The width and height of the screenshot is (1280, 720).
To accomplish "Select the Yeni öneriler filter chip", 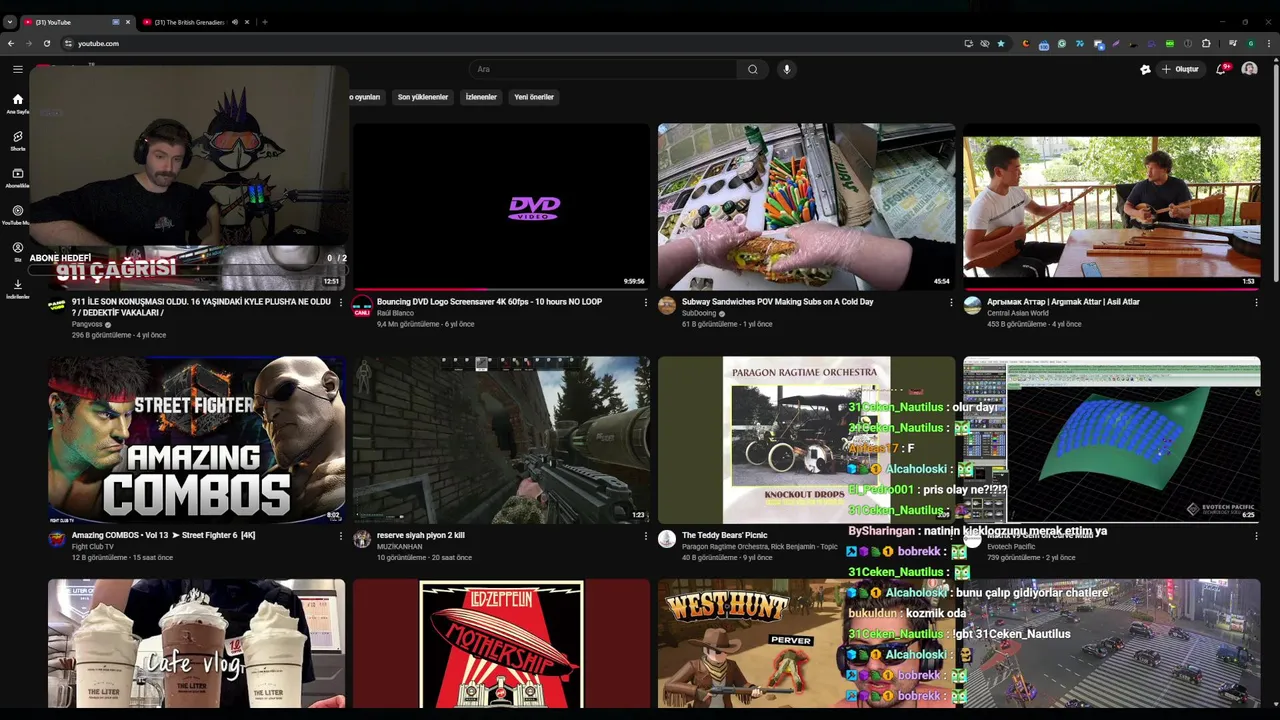I will (534, 97).
